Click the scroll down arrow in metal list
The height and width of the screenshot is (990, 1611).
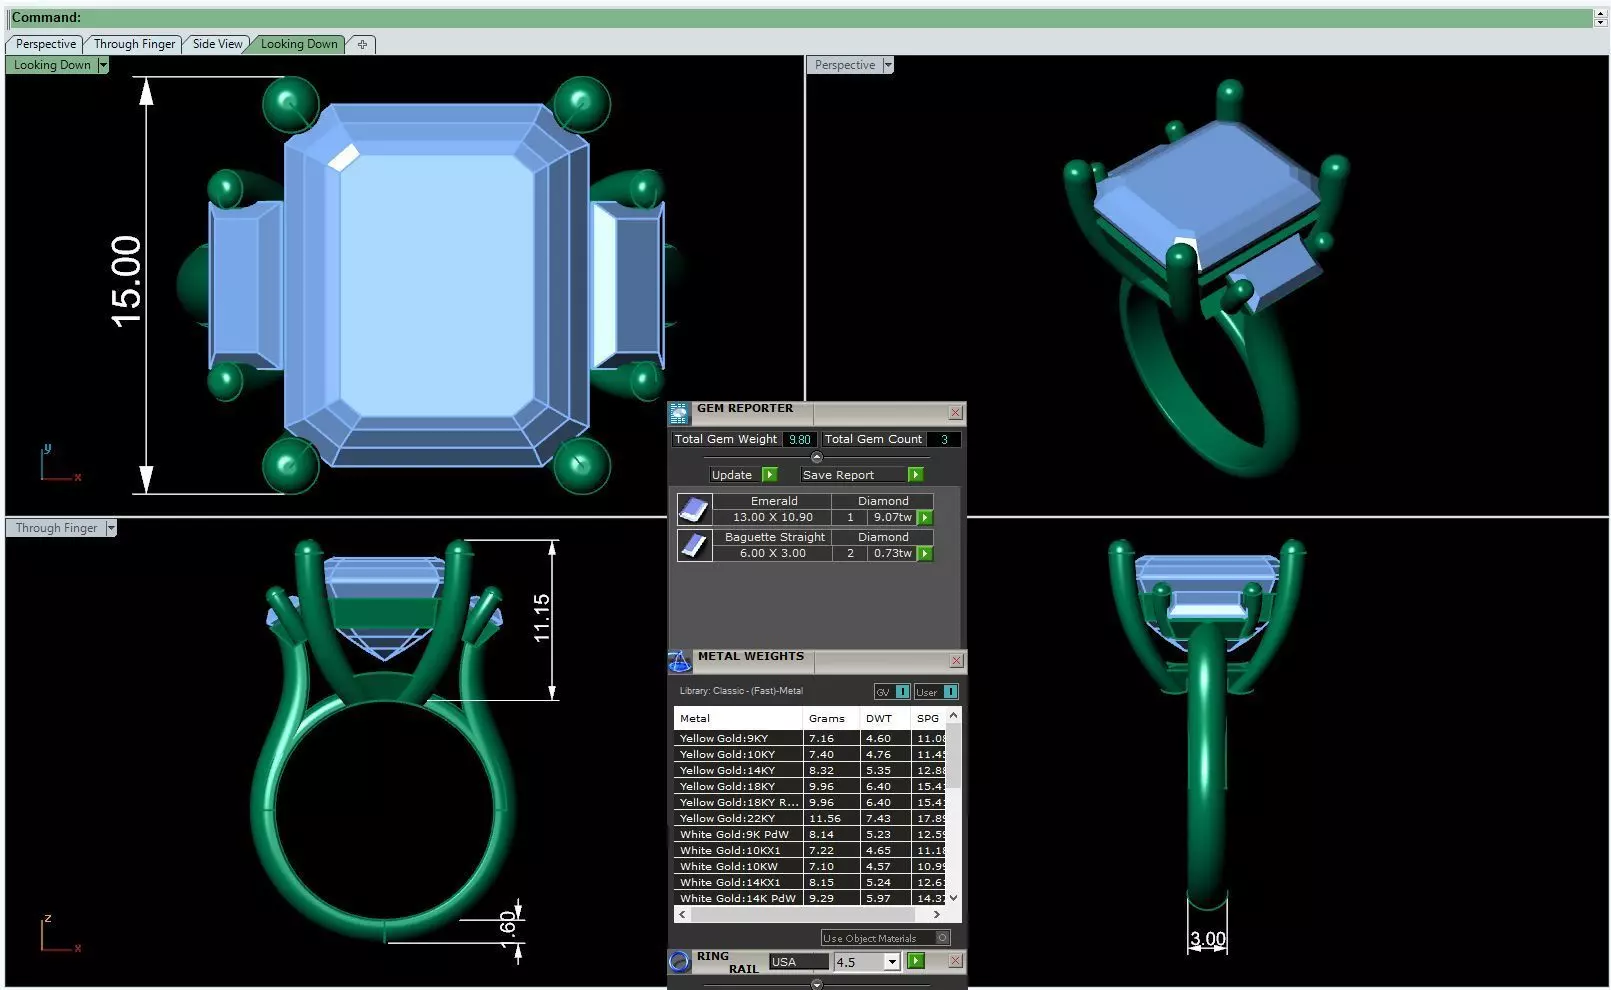953,898
